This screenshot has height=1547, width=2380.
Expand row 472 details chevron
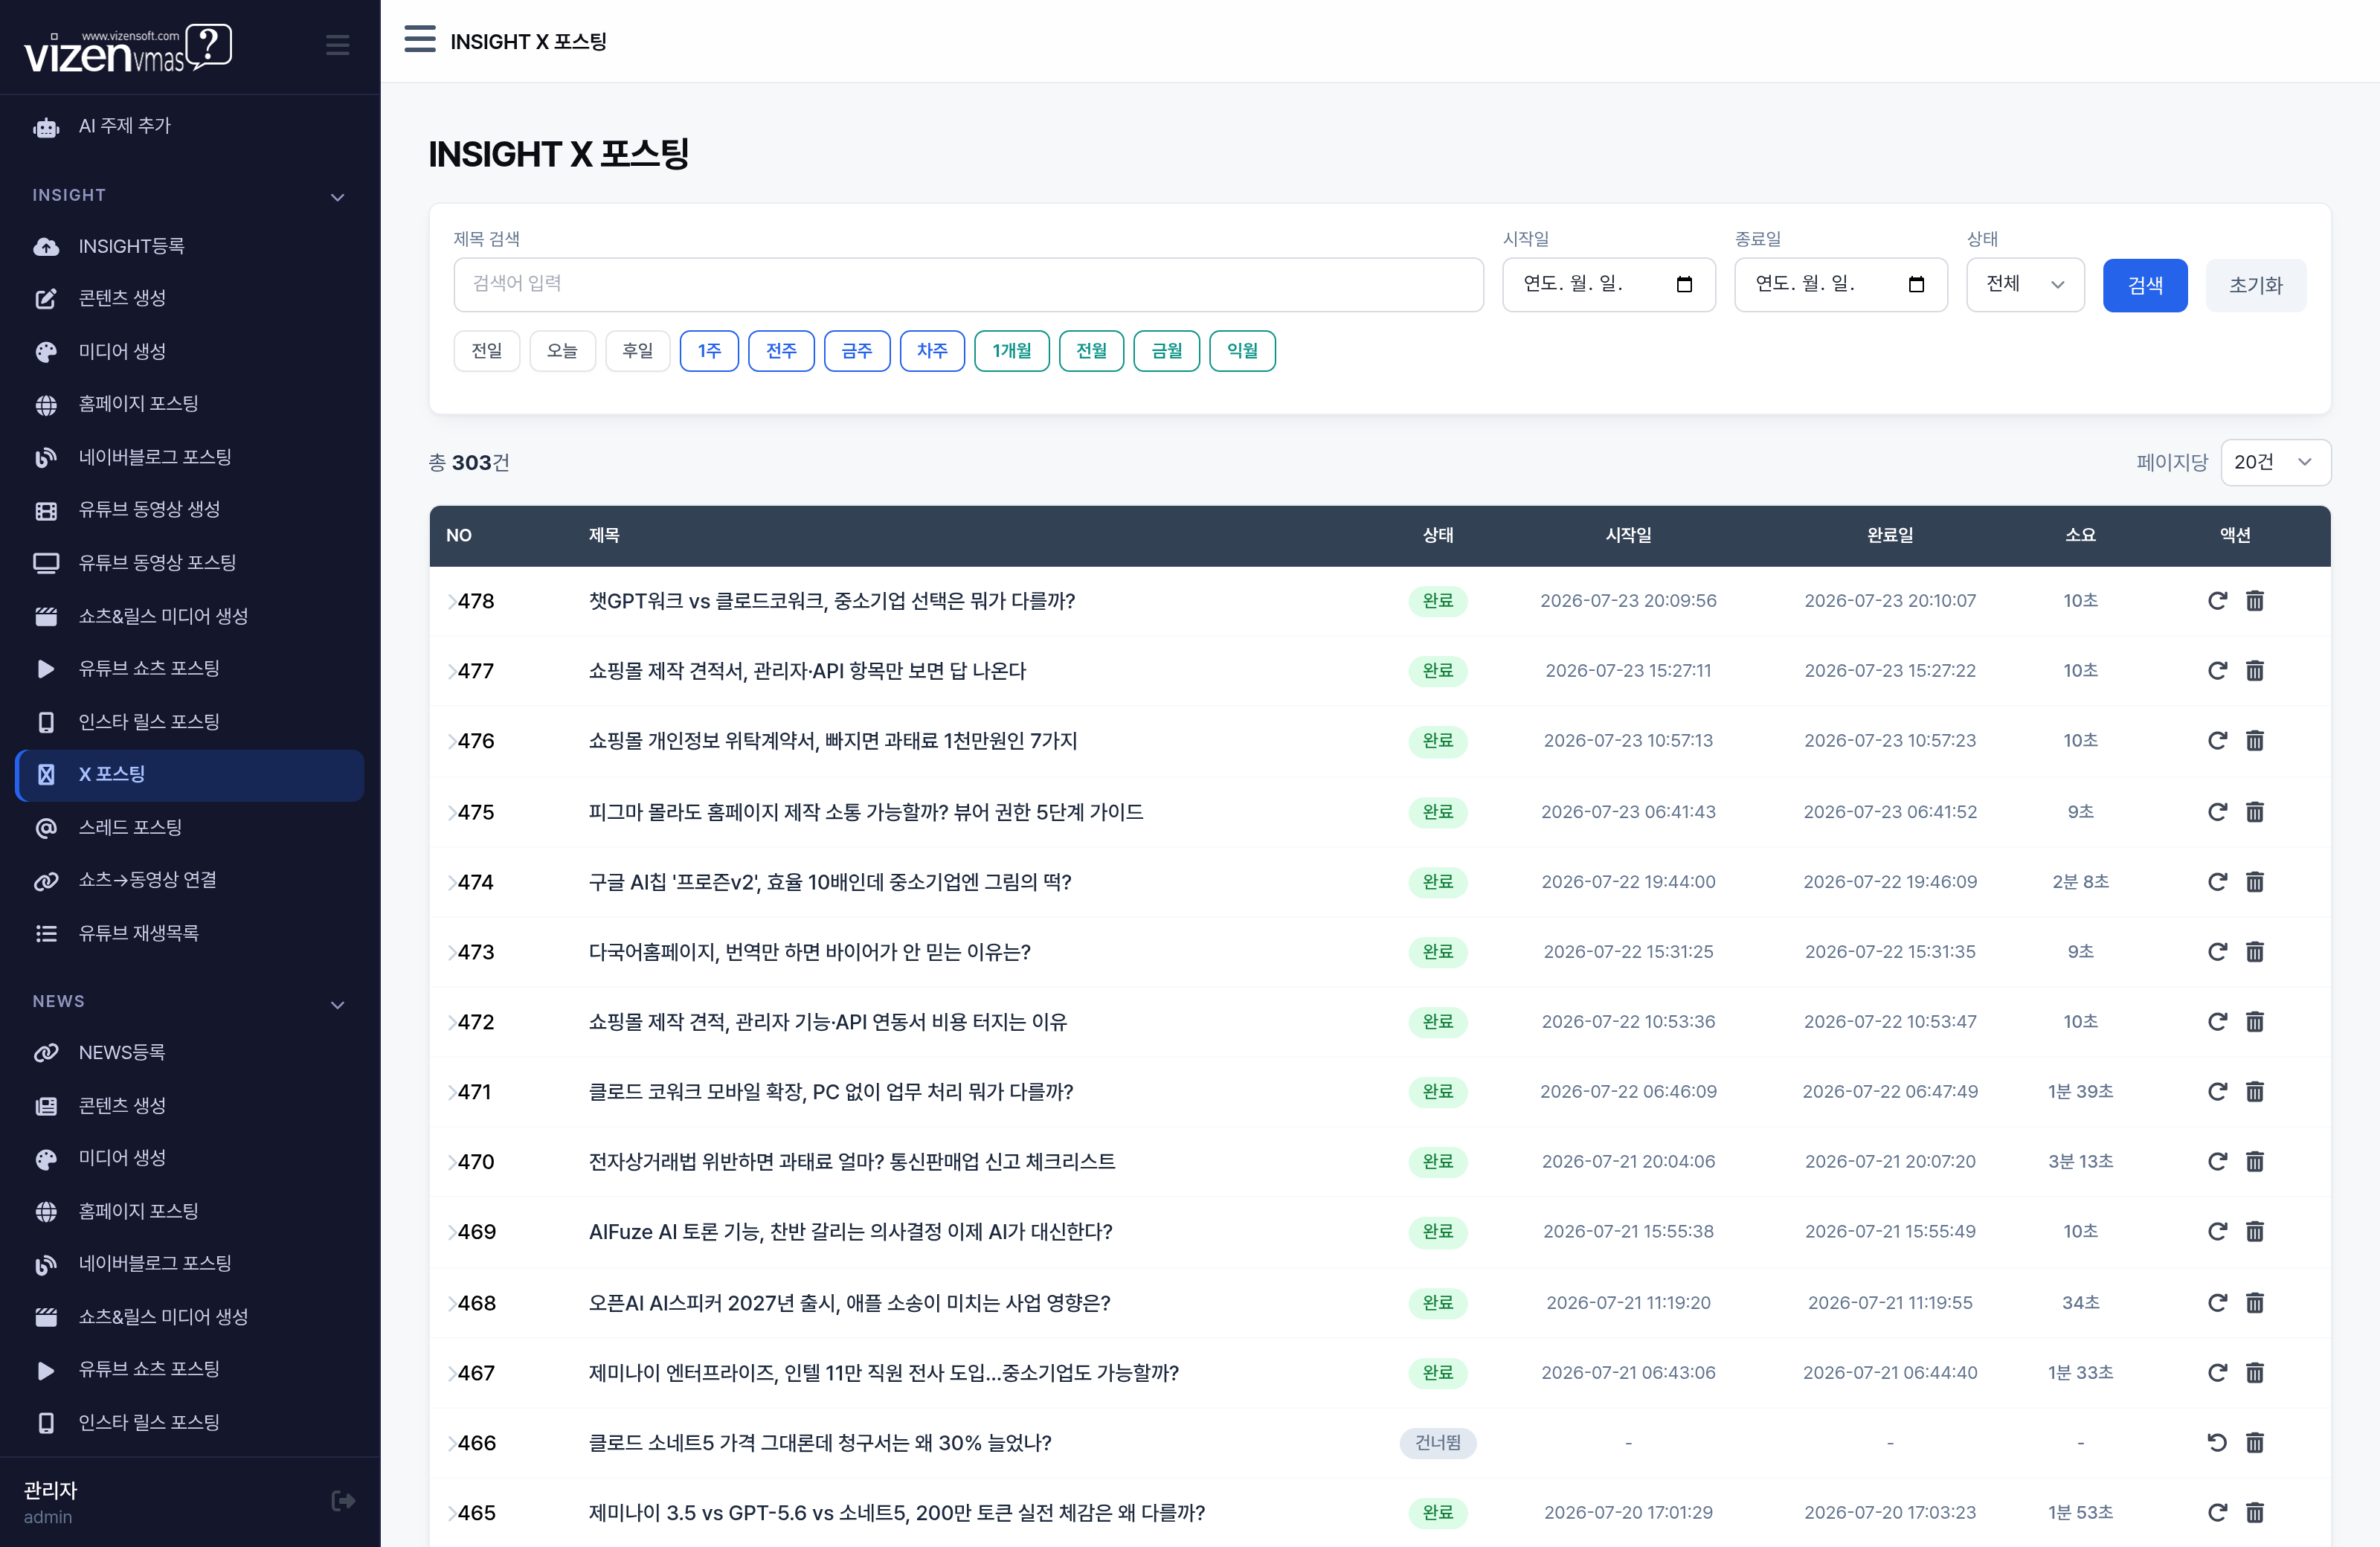[451, 1022]
